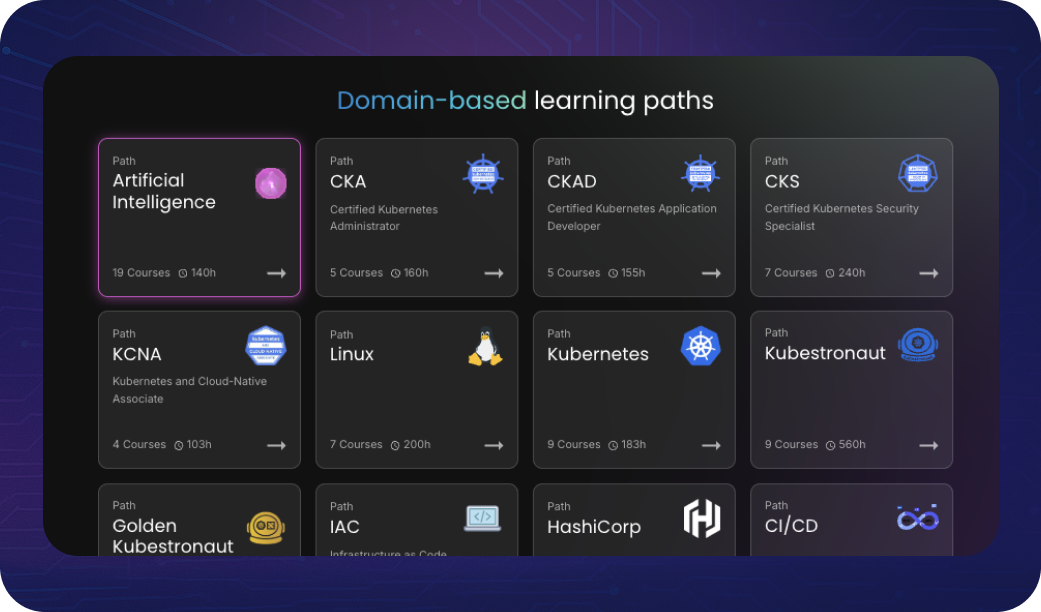Viewport: 1041px width, 612px height.
Task: Click the '9 Courses' text on Kubestronaut card
Action: tap(791, 445)
